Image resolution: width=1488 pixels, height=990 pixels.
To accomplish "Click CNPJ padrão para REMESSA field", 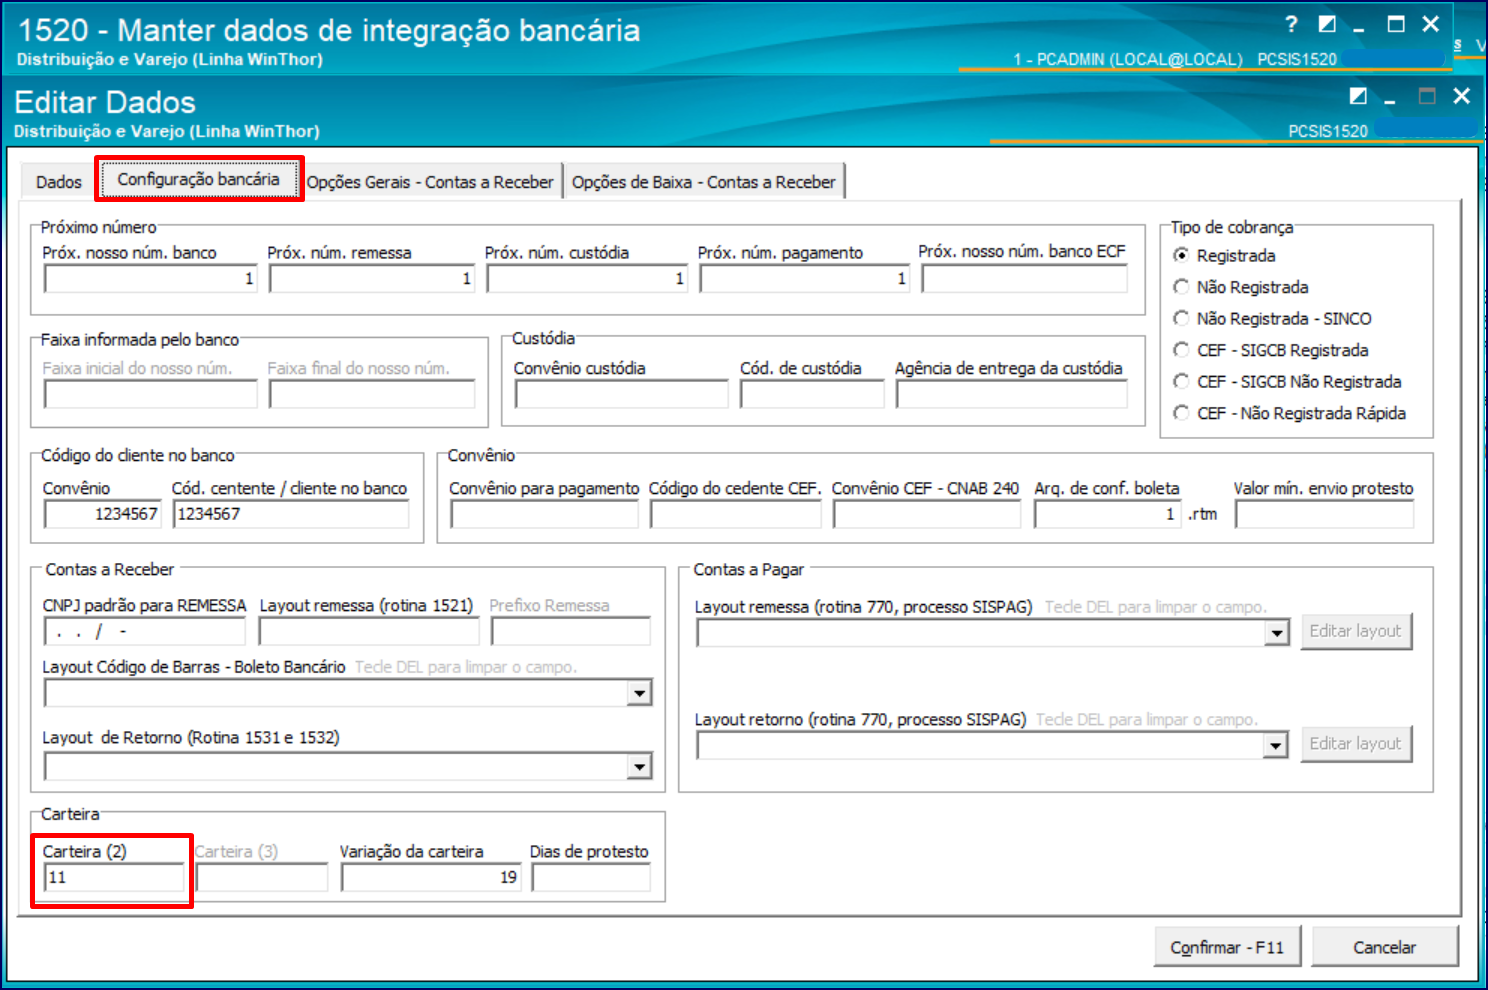I will pos(145,632).
